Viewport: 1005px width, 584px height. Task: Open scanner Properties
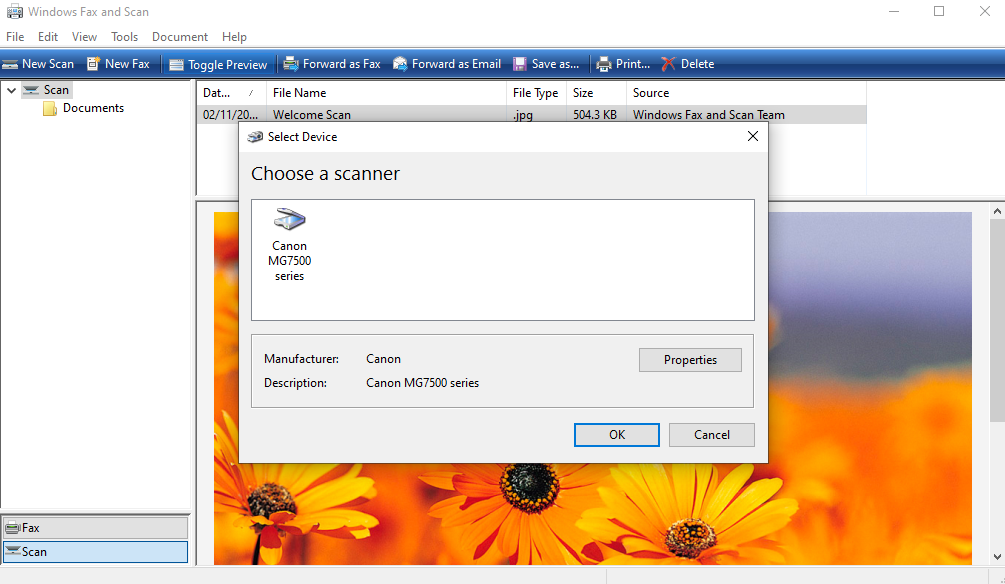(690, 360)
